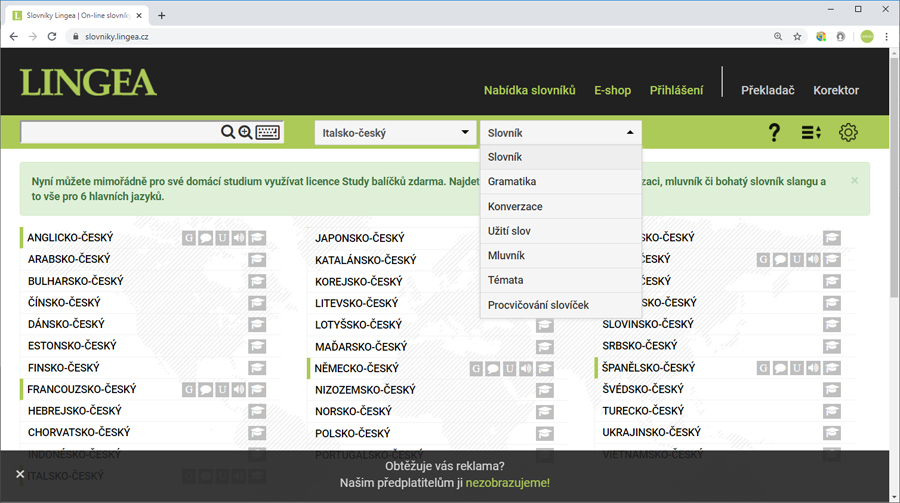900x503 pixels.
Task: Click graduation cap icon for Ukrajinsko-český
Action: click(832, 433)
